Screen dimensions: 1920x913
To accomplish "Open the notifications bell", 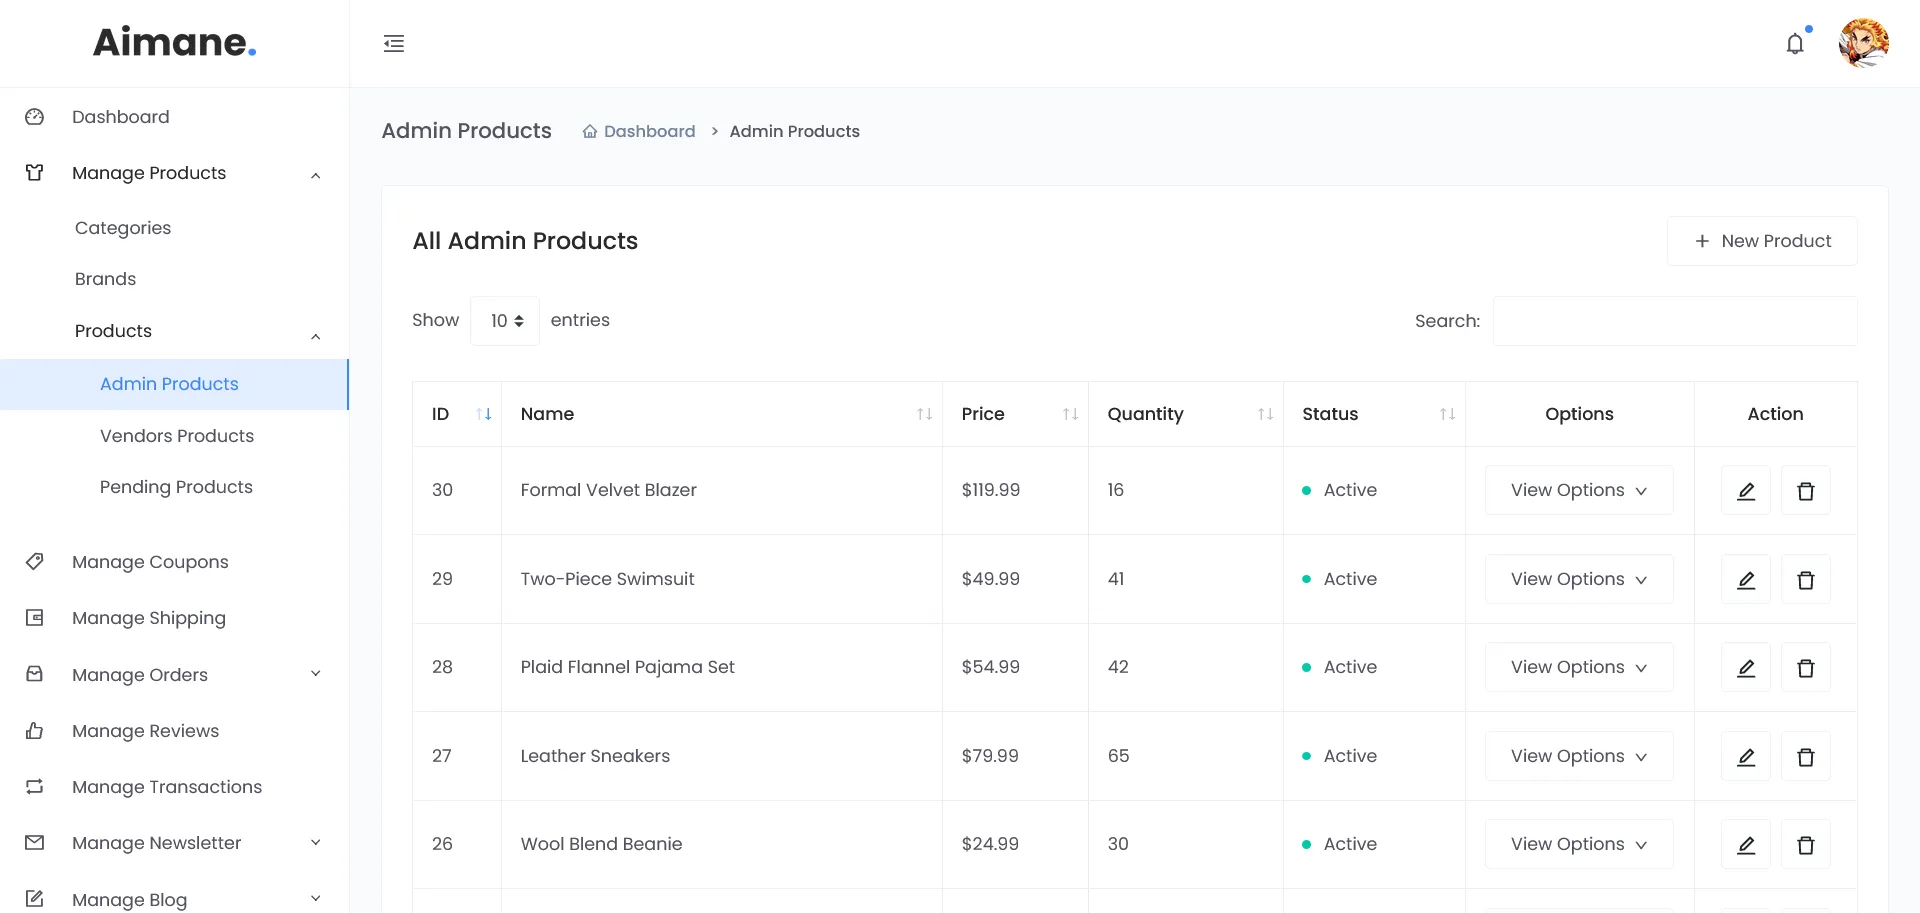I will coord(1795,44).
